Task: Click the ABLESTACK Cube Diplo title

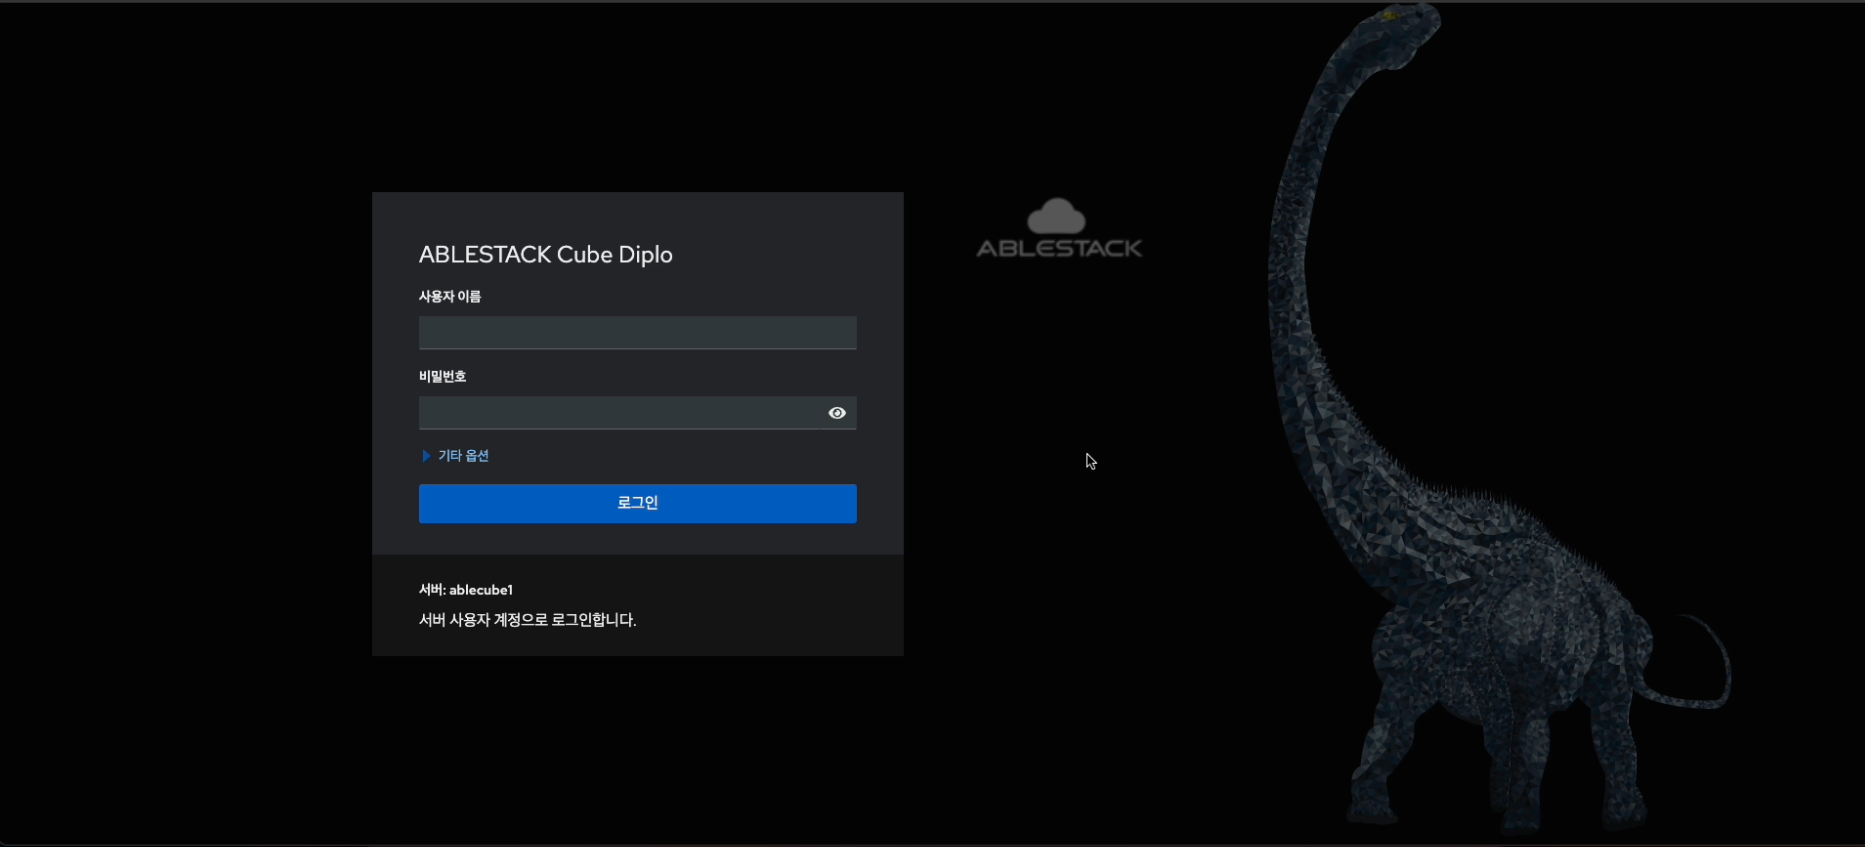Action: (x=545, y=255)
